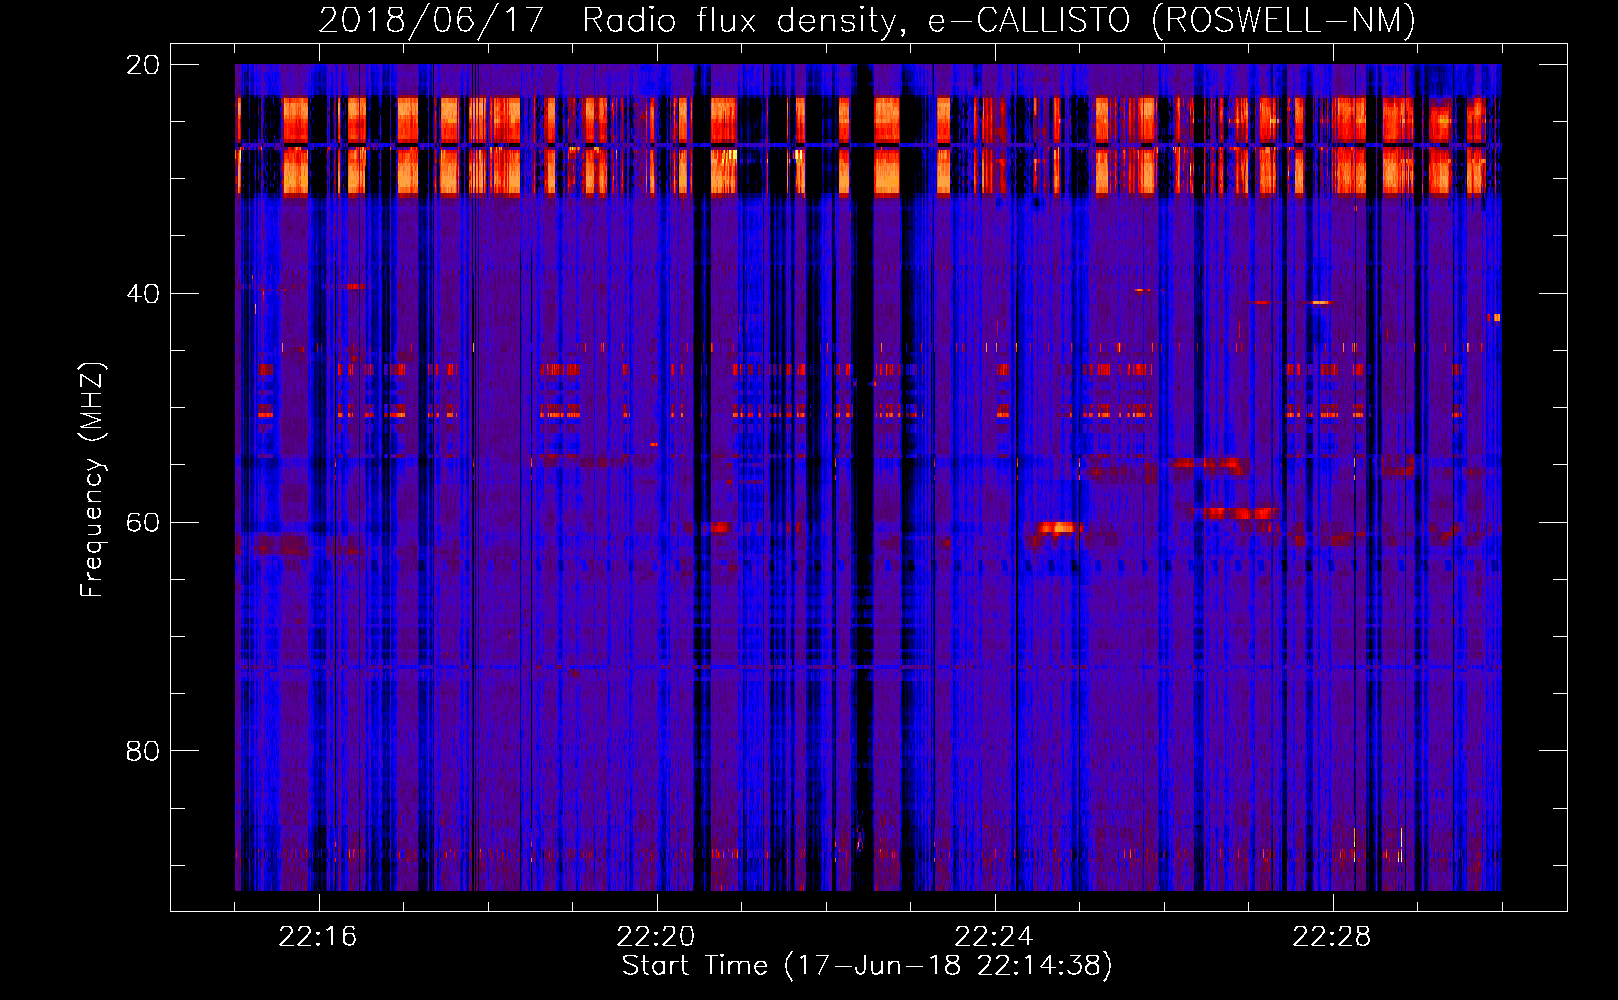Screen dimensions: 1618x1000
Task: Click the 'Frequency (MHZ)' axis label
Action: click(x=92, y=480)
